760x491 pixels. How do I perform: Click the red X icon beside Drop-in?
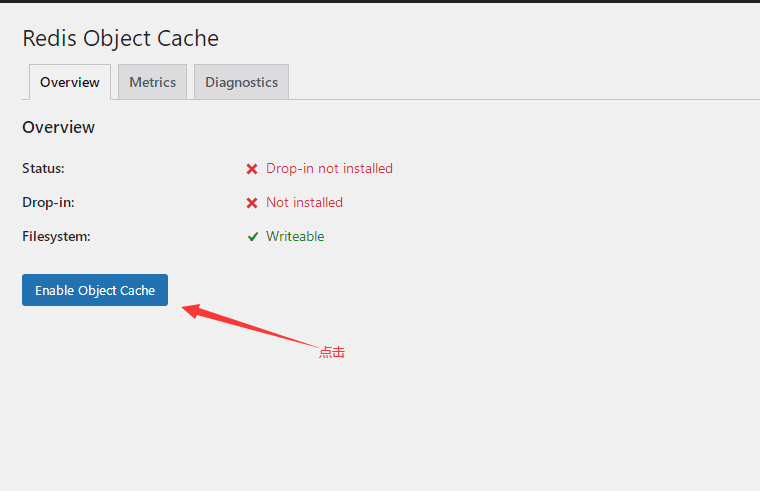252,203
